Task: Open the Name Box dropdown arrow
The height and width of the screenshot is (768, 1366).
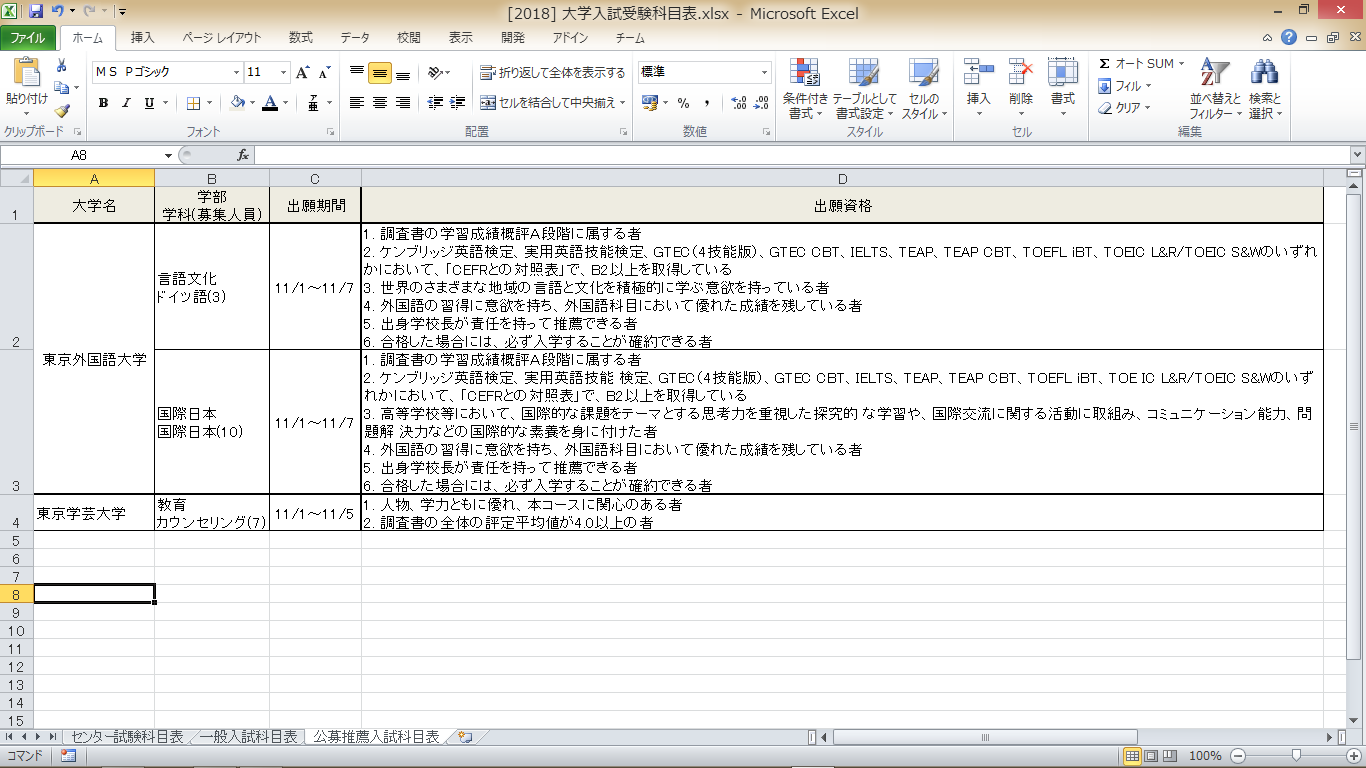Action: 168,156
